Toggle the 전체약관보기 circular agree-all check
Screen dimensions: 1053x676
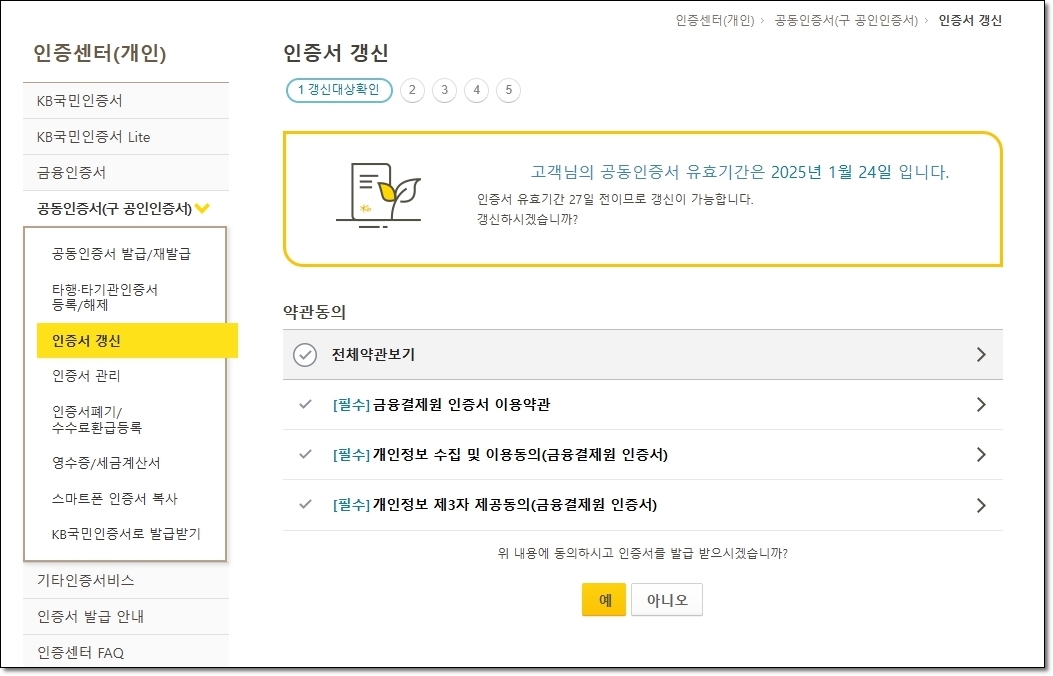click(x=305, y=354)
